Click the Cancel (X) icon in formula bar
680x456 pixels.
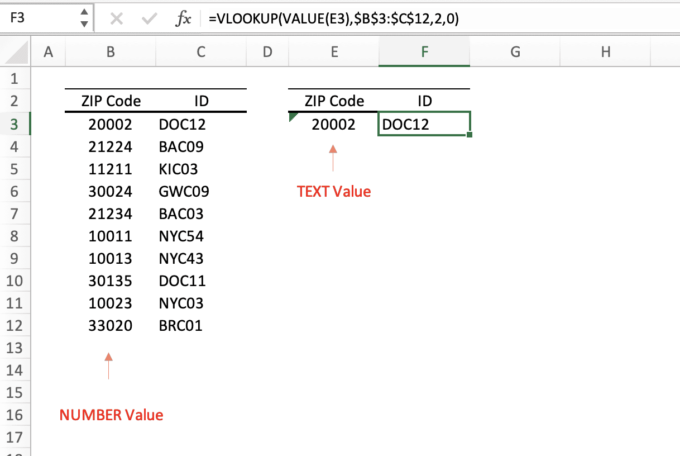click(x=116, y=17)
